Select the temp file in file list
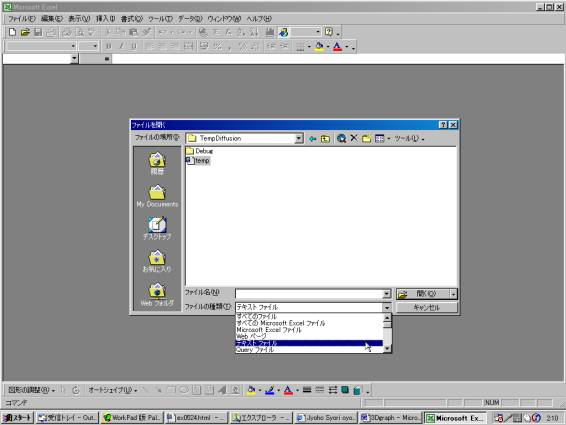 198,160
